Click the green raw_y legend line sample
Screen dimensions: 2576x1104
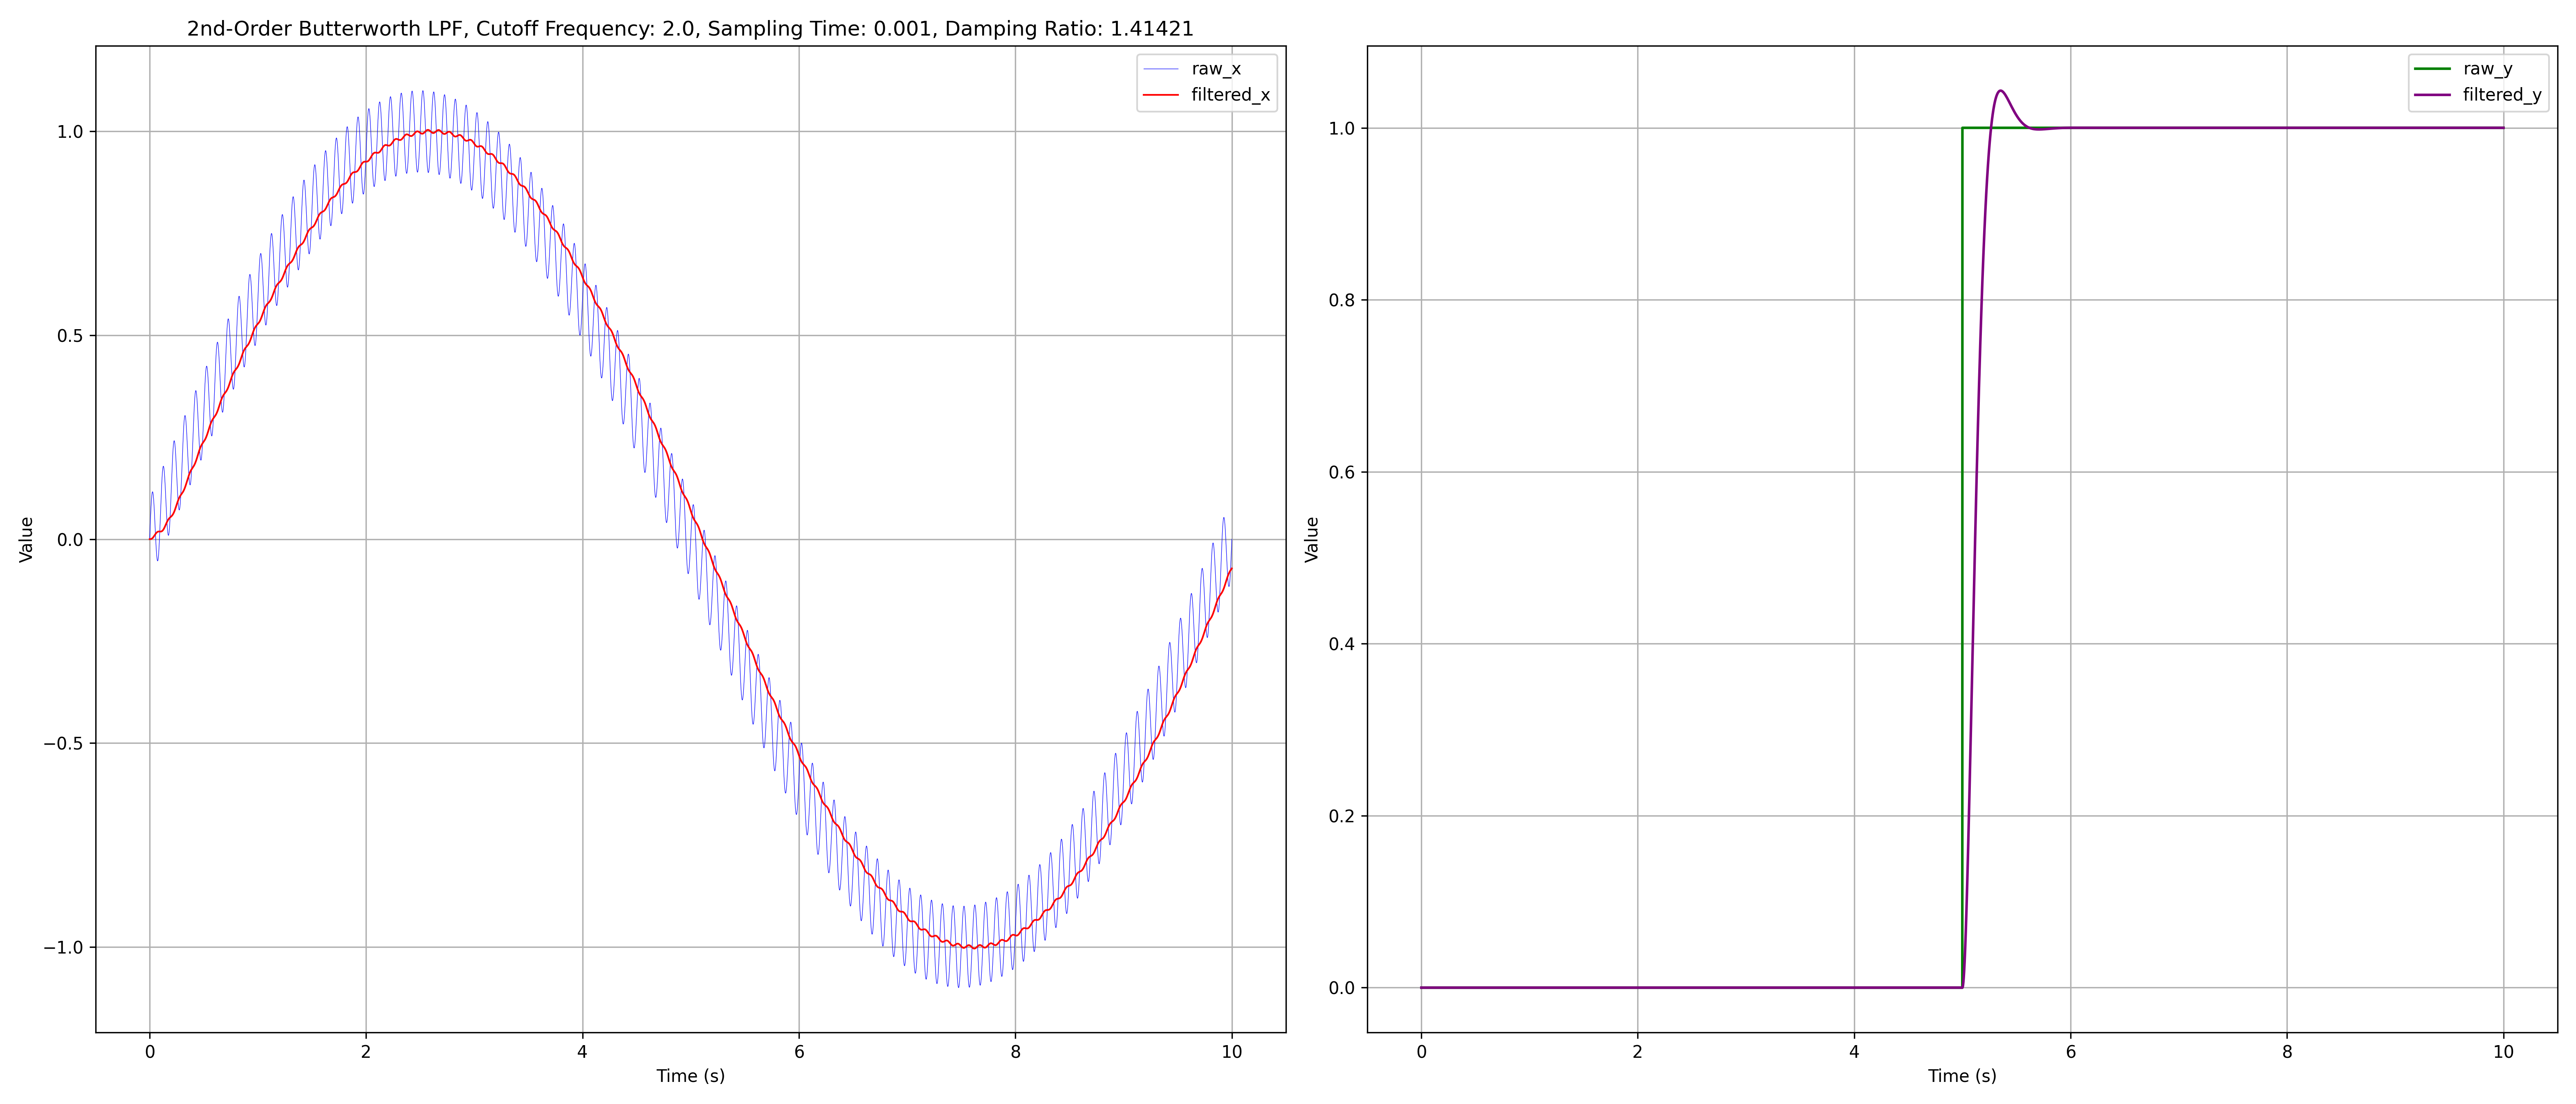point(2432,69)
